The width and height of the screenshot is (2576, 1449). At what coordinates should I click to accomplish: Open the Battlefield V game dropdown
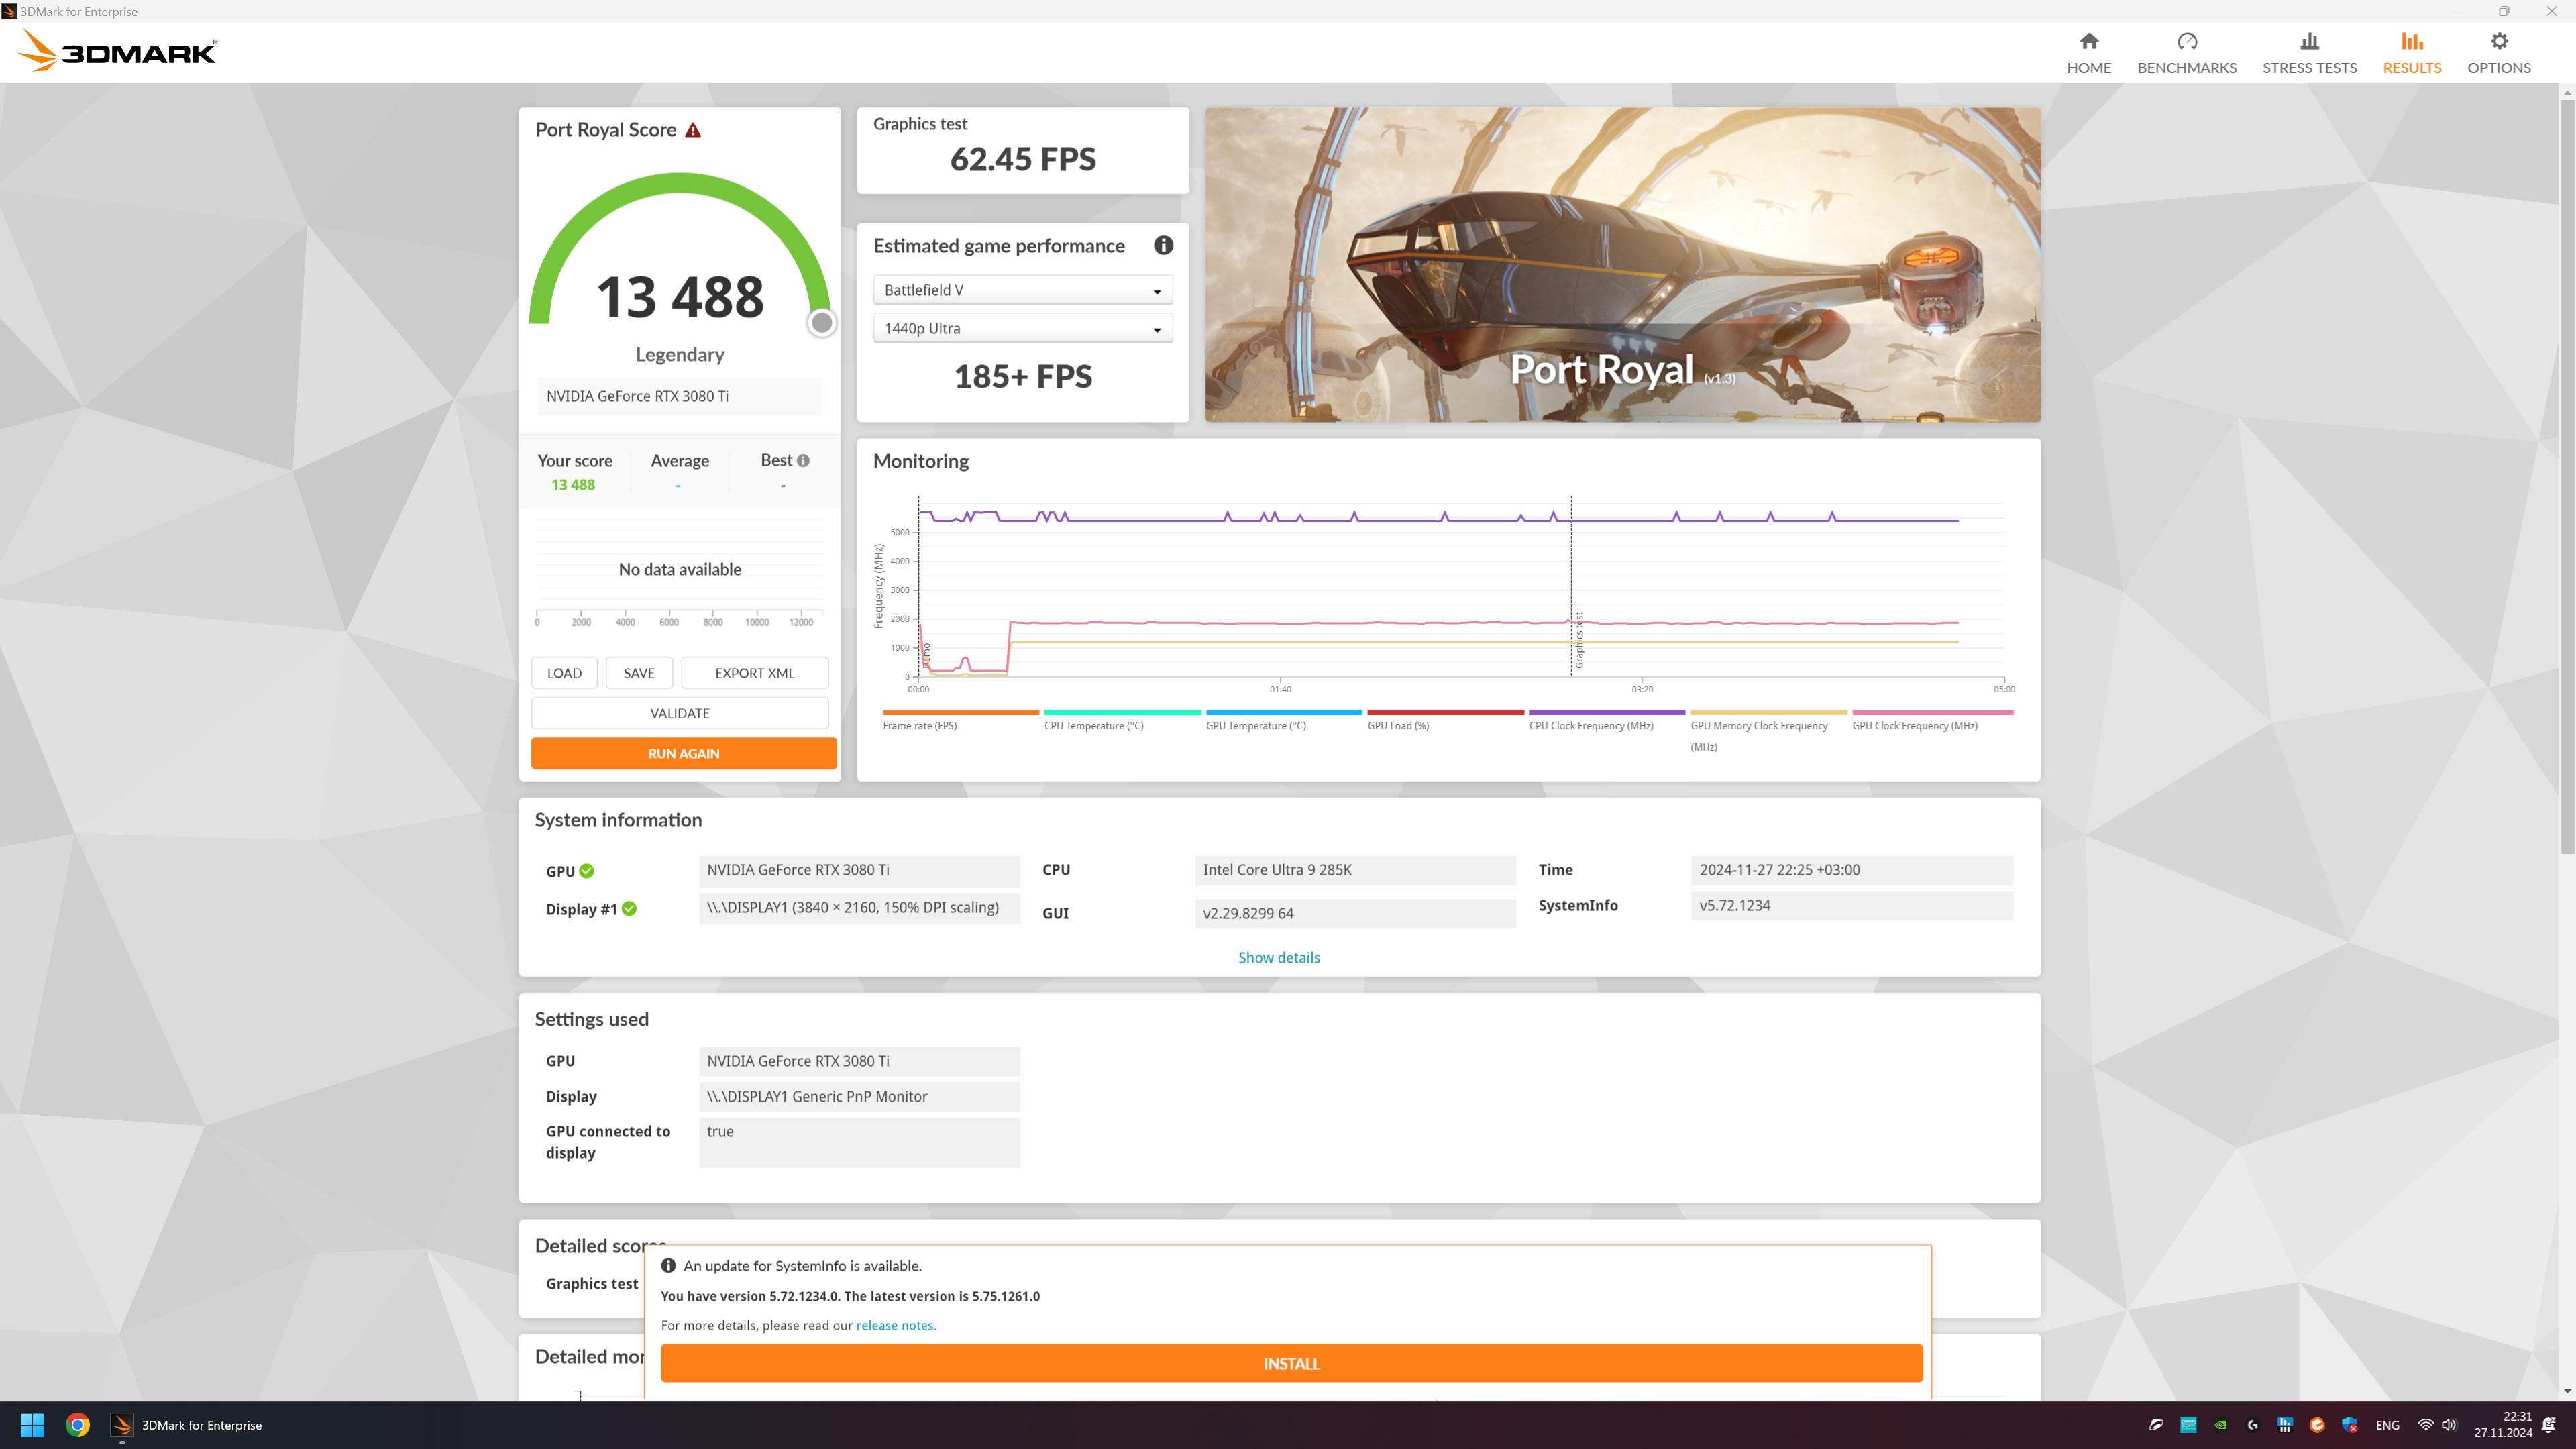pyautogui.click(x=1022, y=290)
